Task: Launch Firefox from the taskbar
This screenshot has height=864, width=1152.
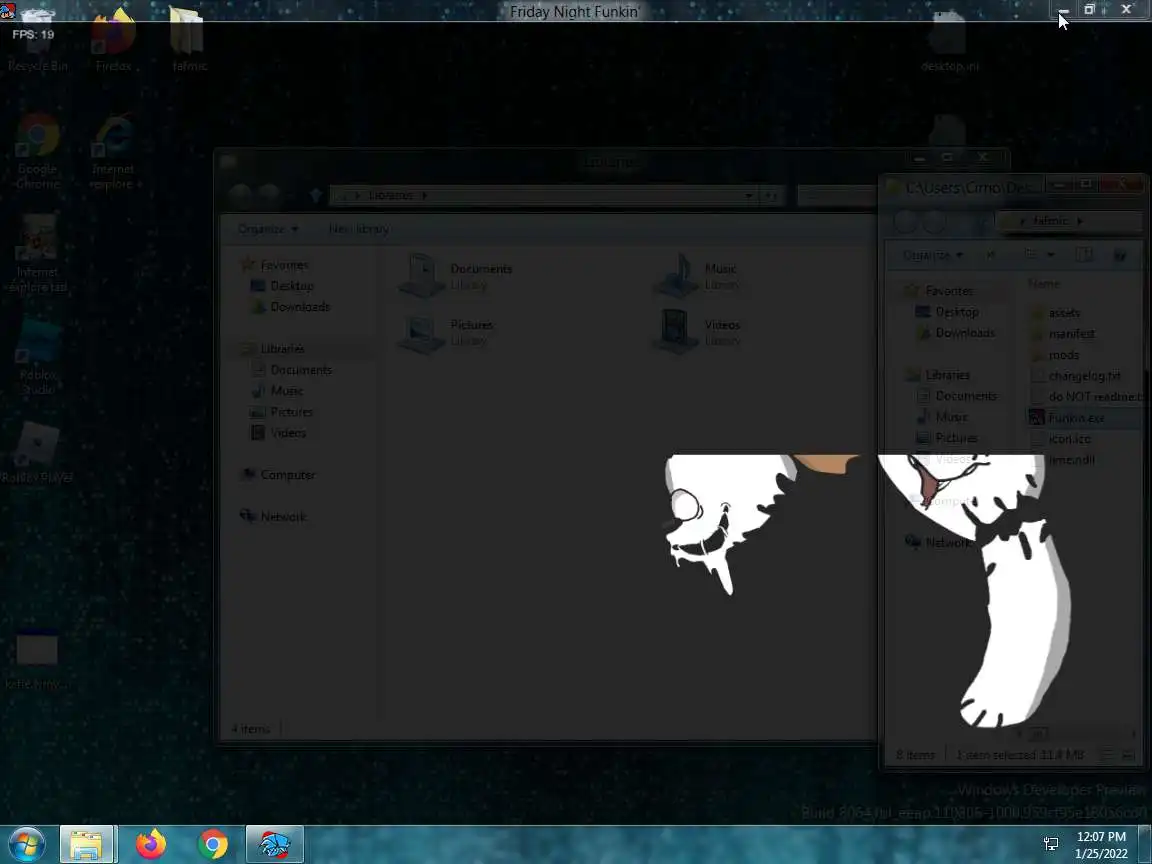Action: click(151, 844)
